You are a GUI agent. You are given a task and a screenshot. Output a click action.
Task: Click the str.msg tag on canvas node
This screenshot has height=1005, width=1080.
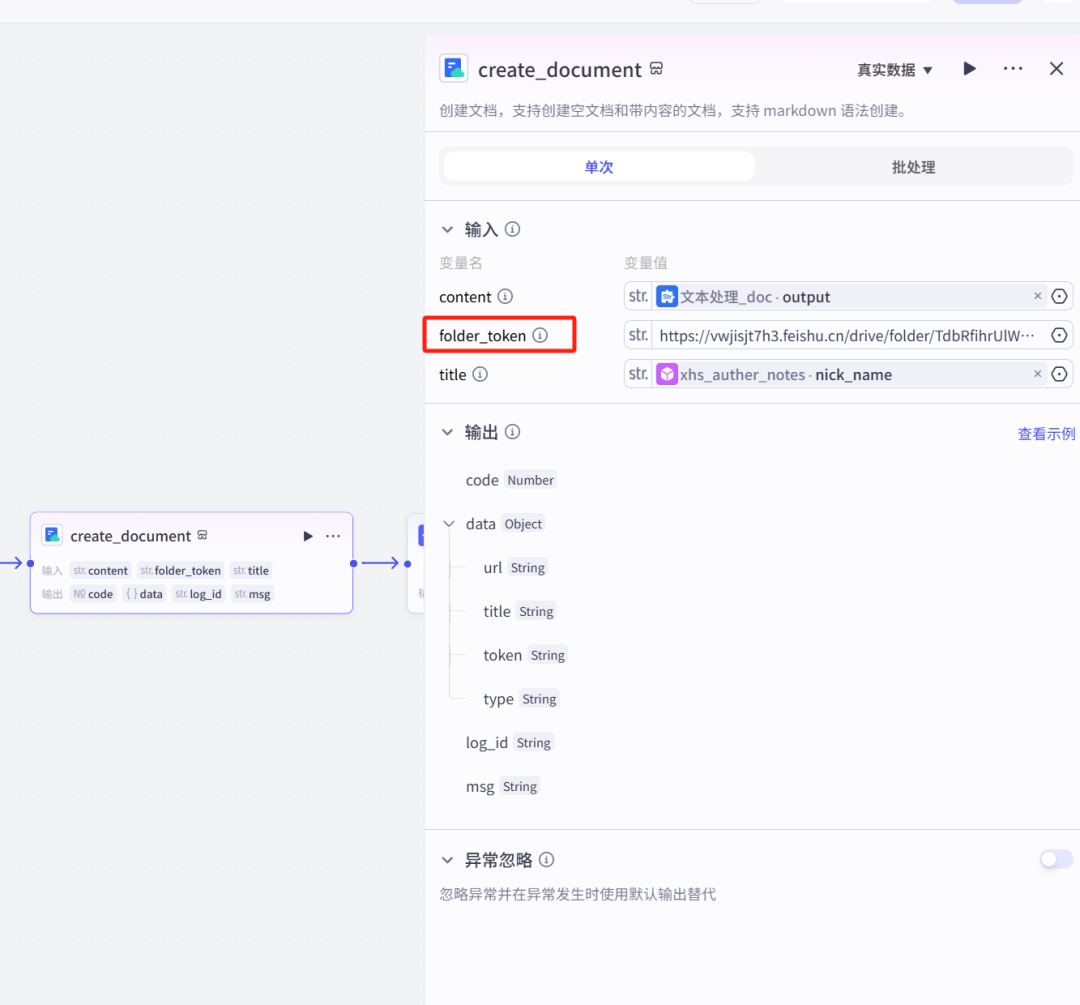pos(252,594)
